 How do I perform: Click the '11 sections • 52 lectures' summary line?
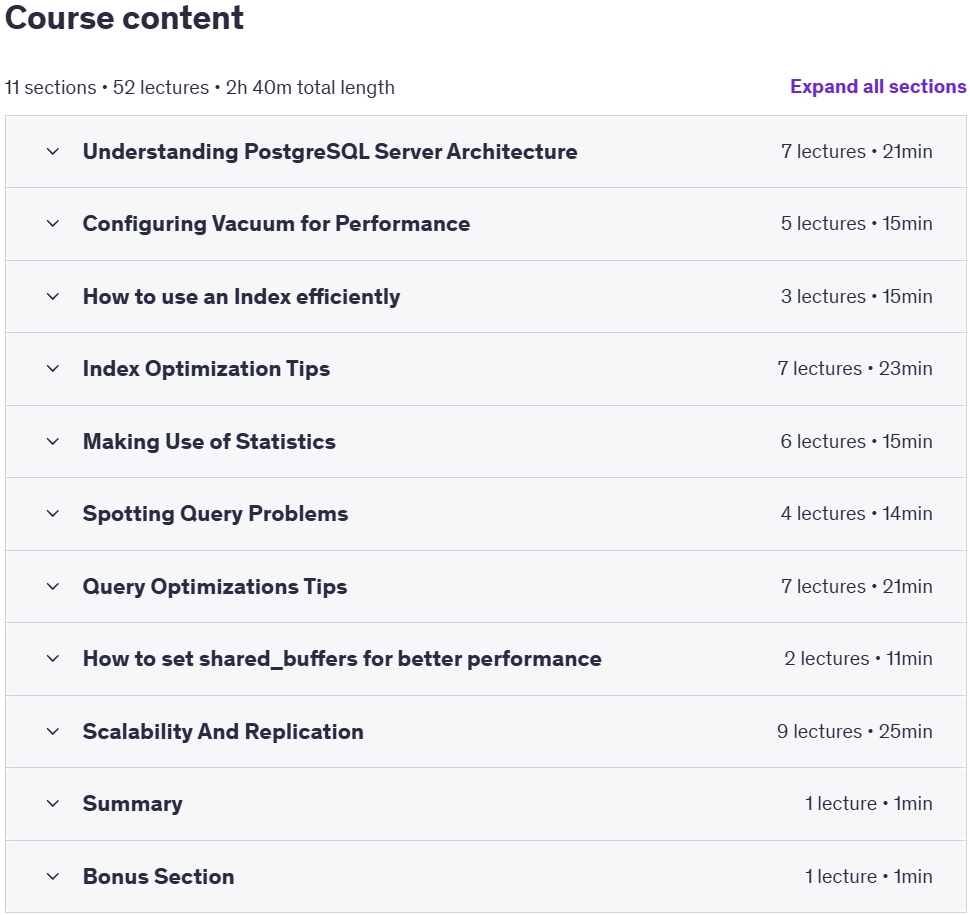pos(200,88)
